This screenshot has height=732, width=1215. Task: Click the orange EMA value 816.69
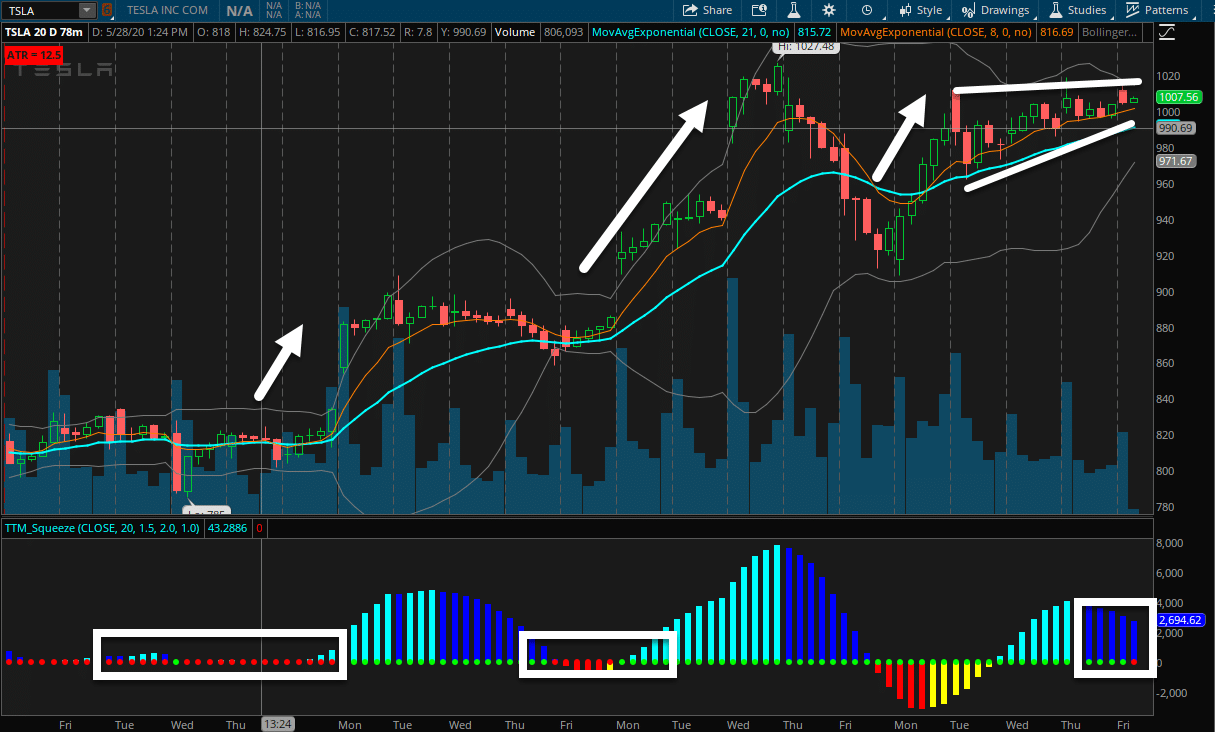1056,32
